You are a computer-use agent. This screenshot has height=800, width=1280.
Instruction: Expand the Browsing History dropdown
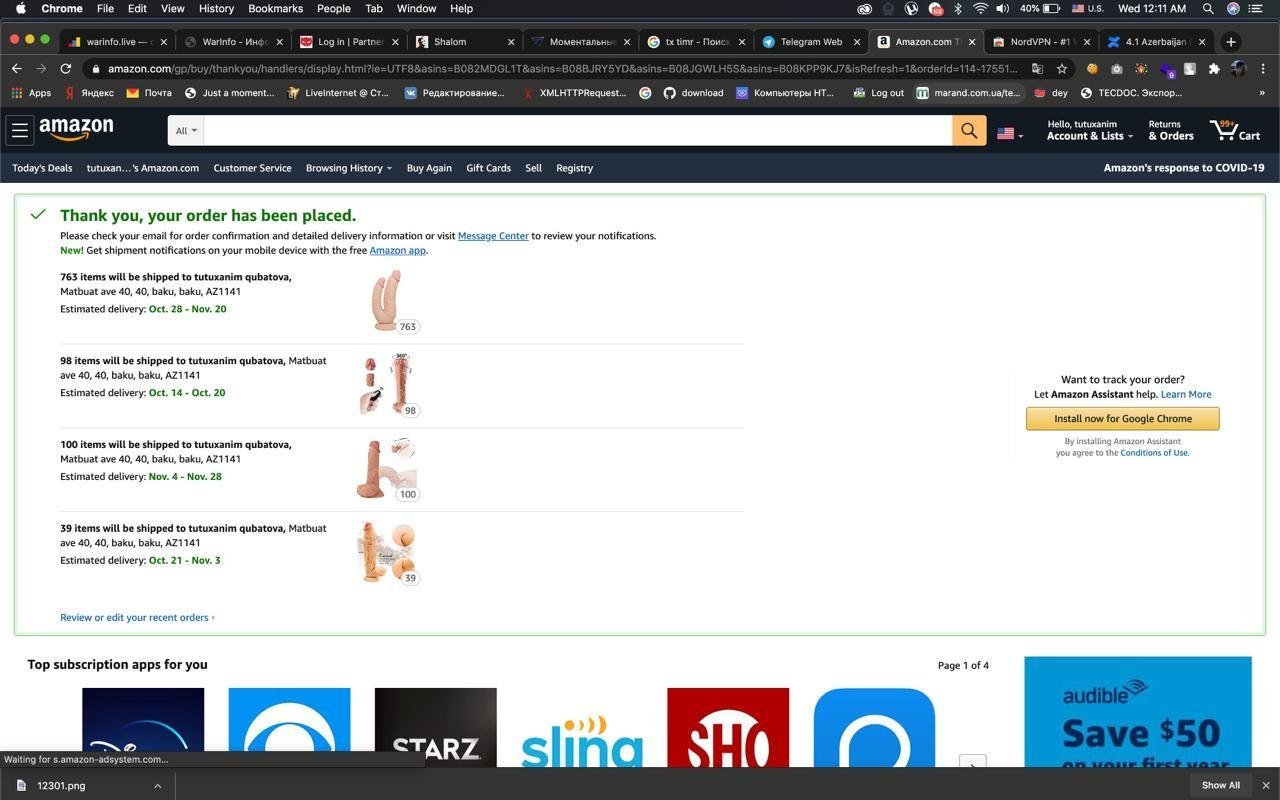coord(349,168)
